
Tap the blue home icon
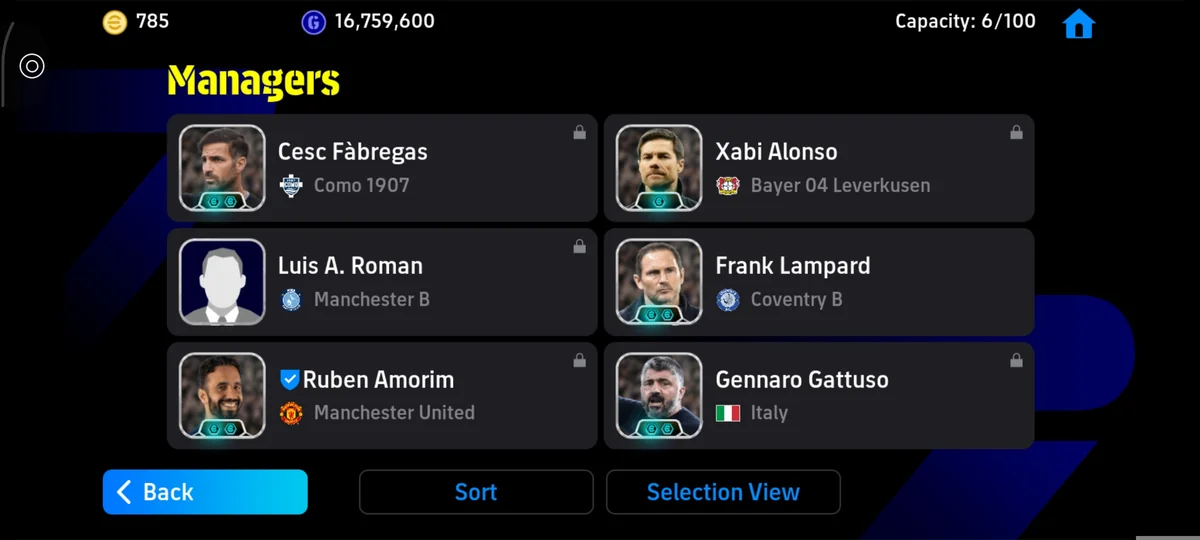coord(1078,23)
